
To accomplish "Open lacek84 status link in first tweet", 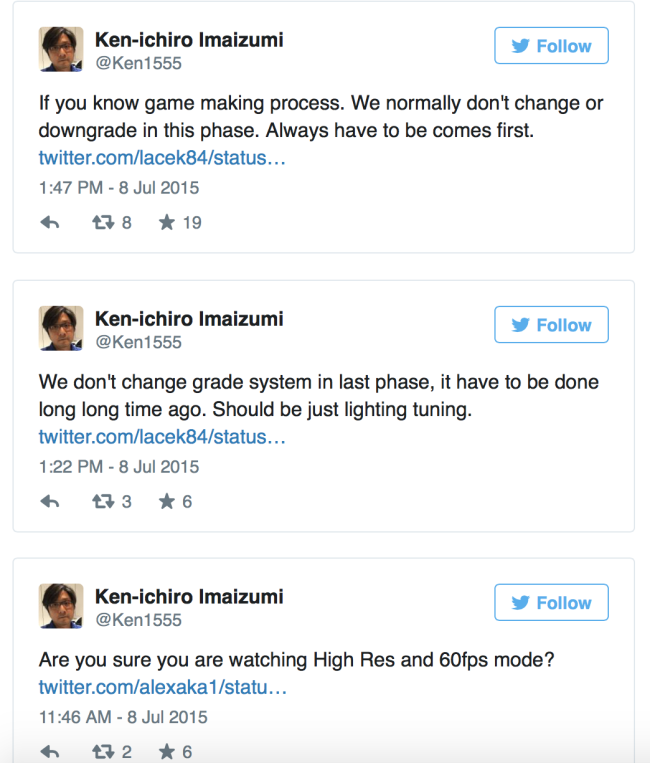I will click(x=162, y=158).
